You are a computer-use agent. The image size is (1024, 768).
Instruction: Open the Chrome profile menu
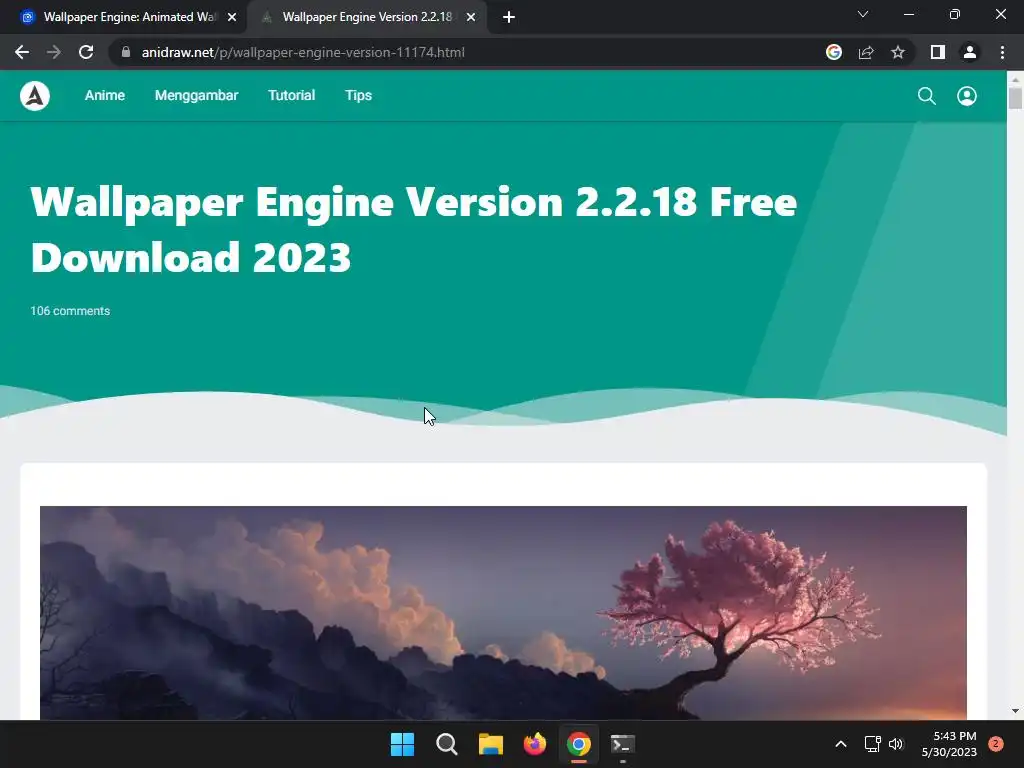point(970,52)
